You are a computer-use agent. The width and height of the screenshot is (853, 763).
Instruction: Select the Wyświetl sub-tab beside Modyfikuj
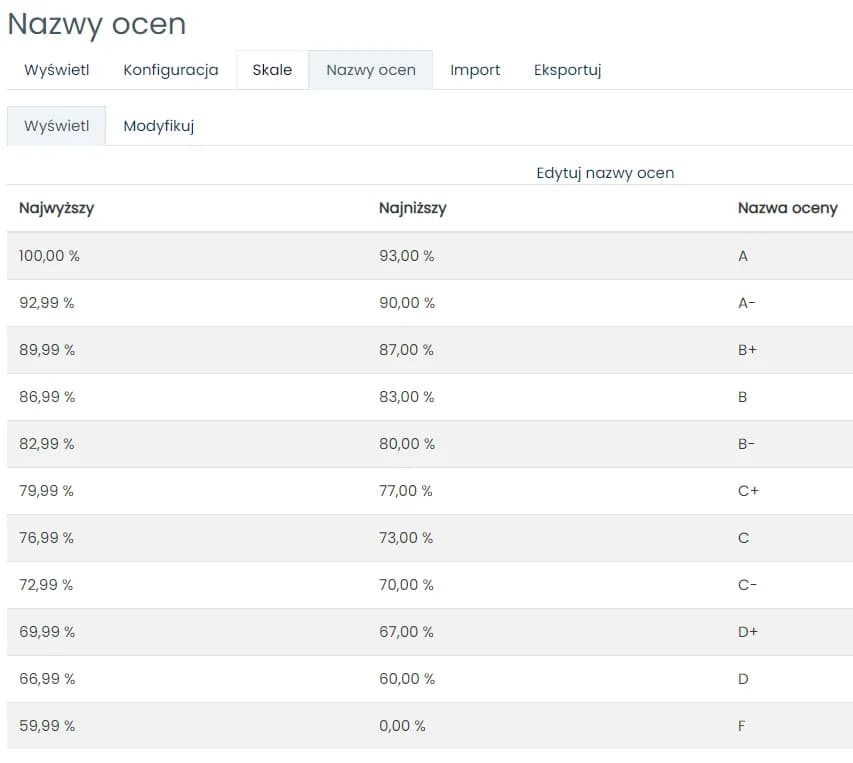click(57, 126)
